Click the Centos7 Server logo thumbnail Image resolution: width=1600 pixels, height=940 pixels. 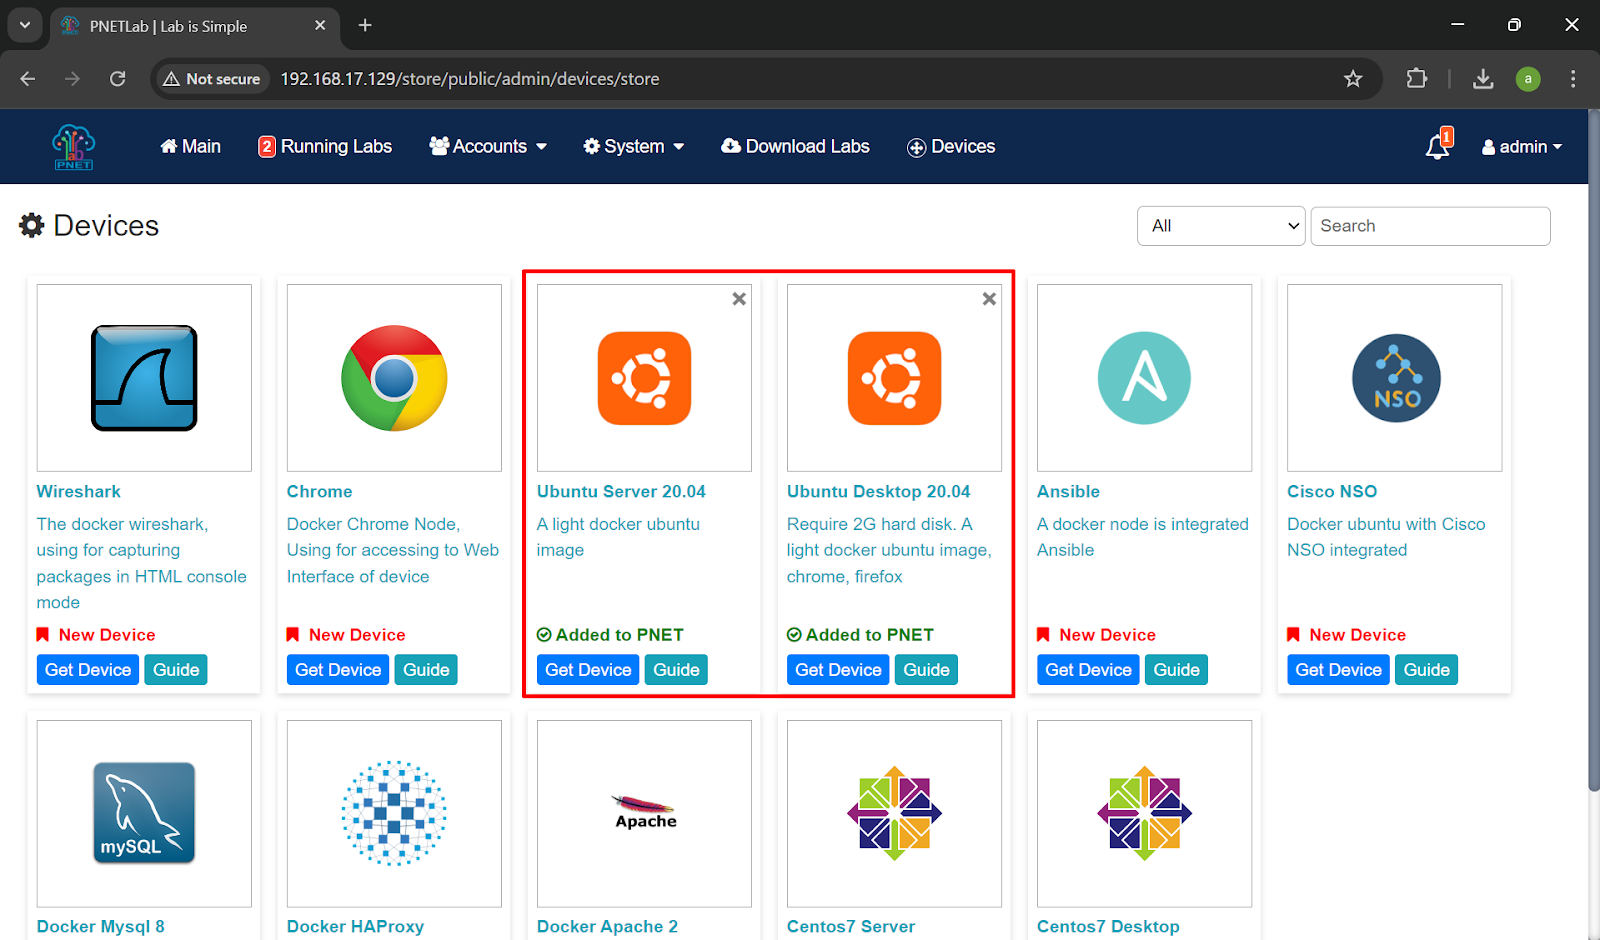tap(894, 813)
